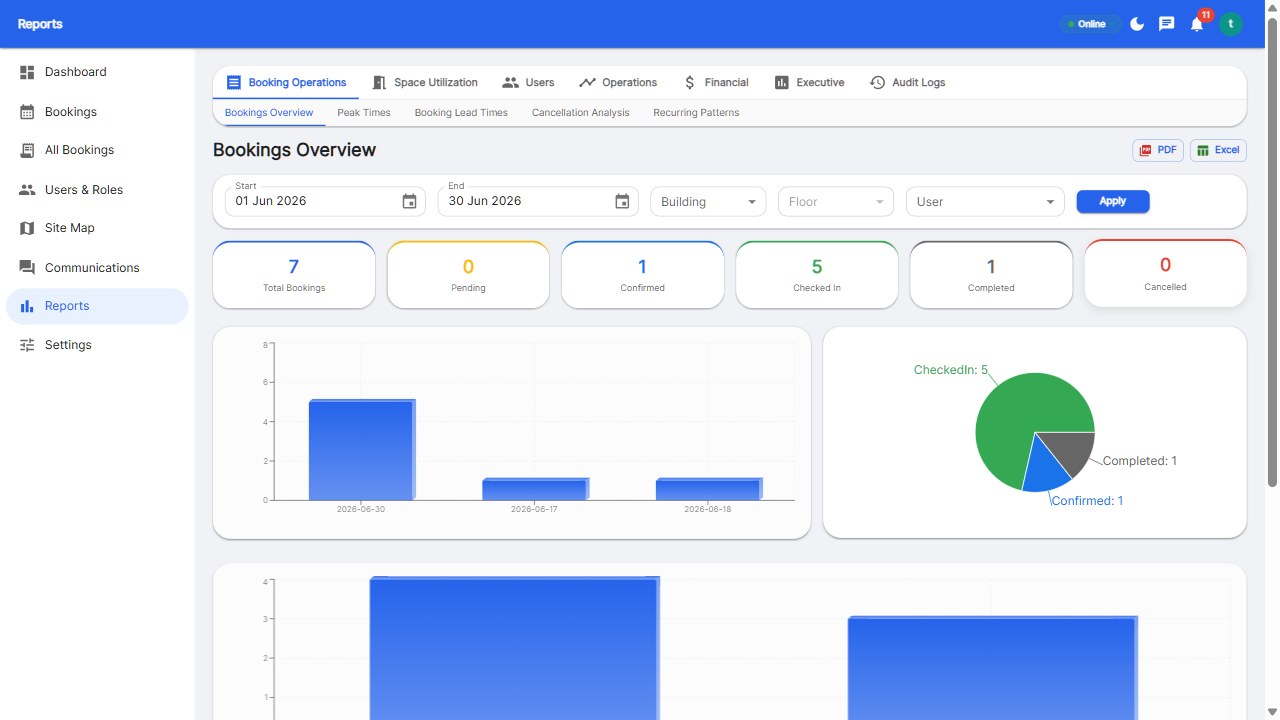This screenshot has height=720, width=1280.
Task: Open Users & Roles page
Action: (97, 190)
